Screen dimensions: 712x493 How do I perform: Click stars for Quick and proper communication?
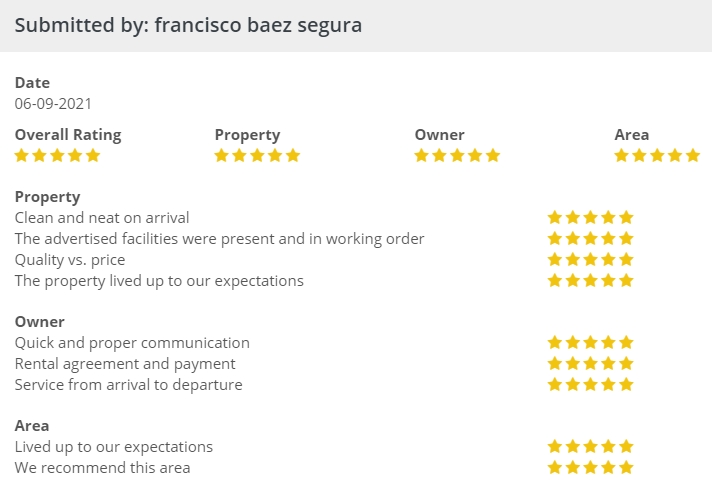(x=590, y=343)
